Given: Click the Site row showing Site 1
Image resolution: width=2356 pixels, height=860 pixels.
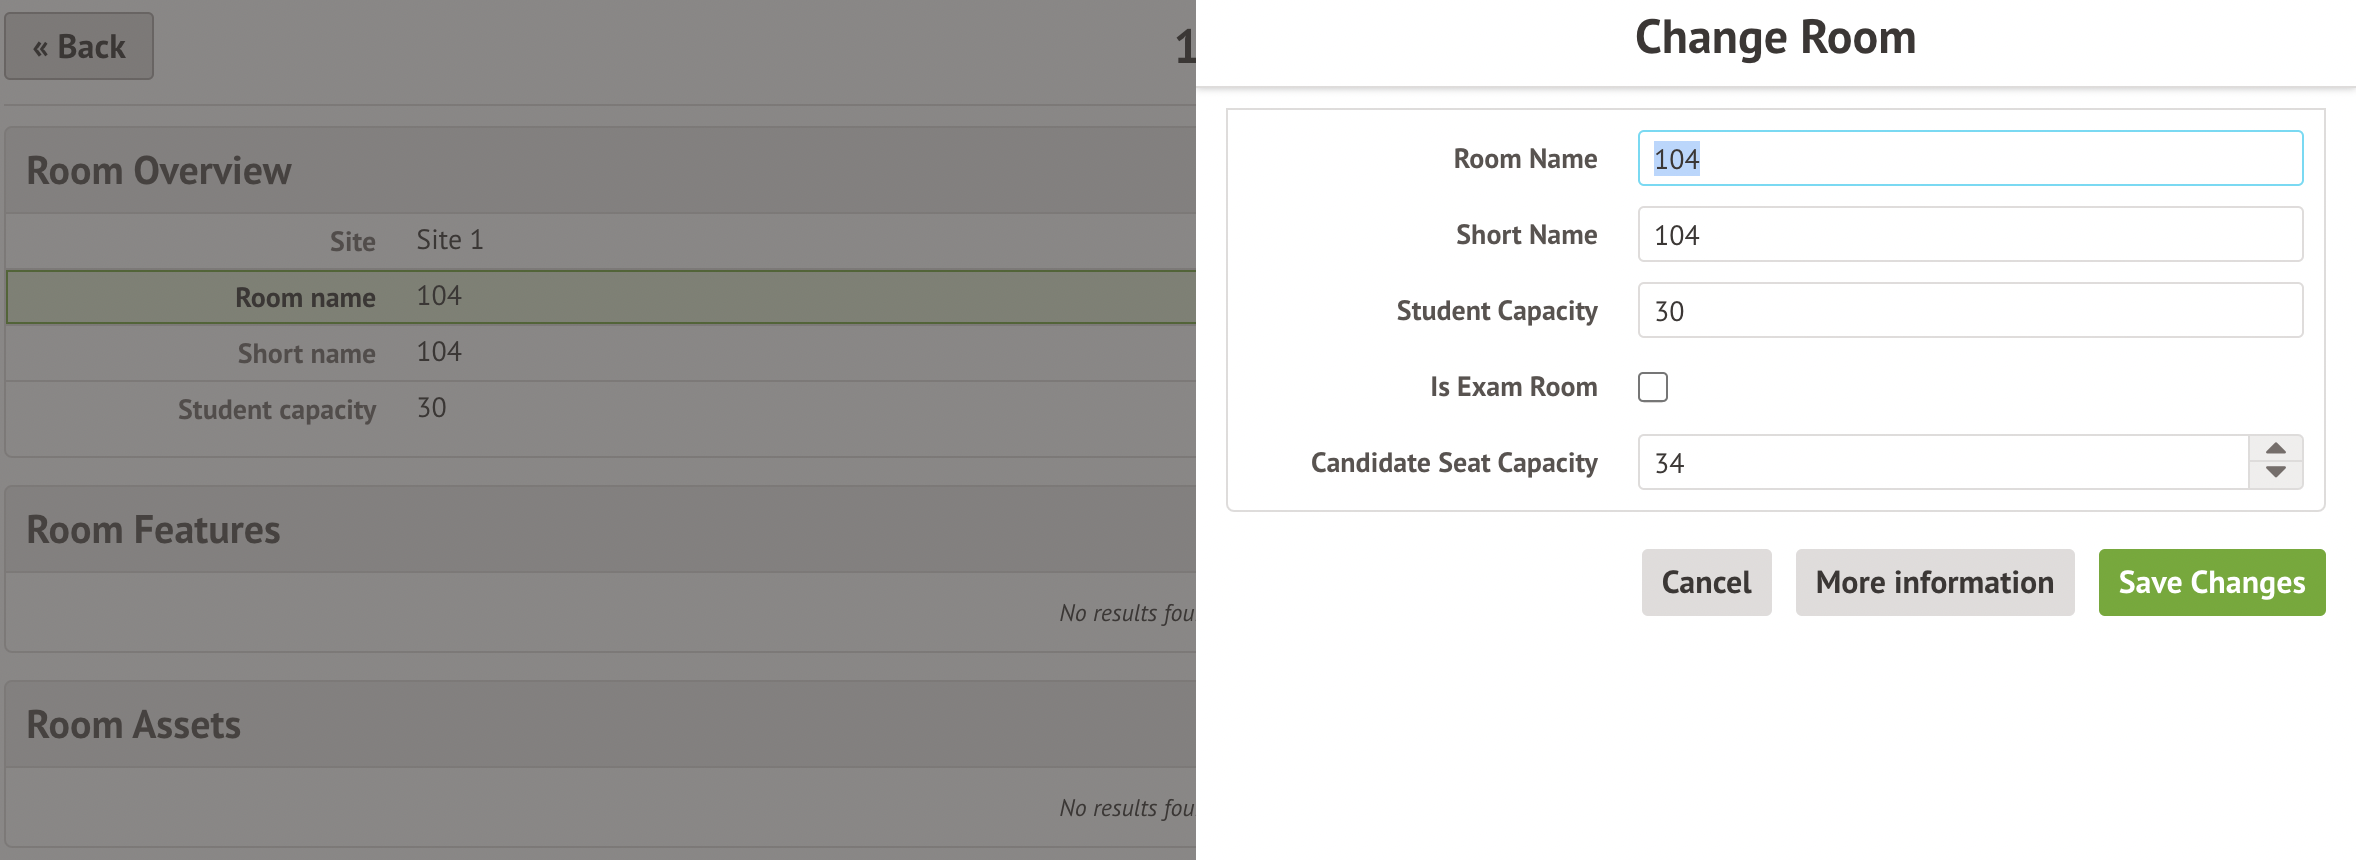Looking at the screenshot, I should [600, 241].
